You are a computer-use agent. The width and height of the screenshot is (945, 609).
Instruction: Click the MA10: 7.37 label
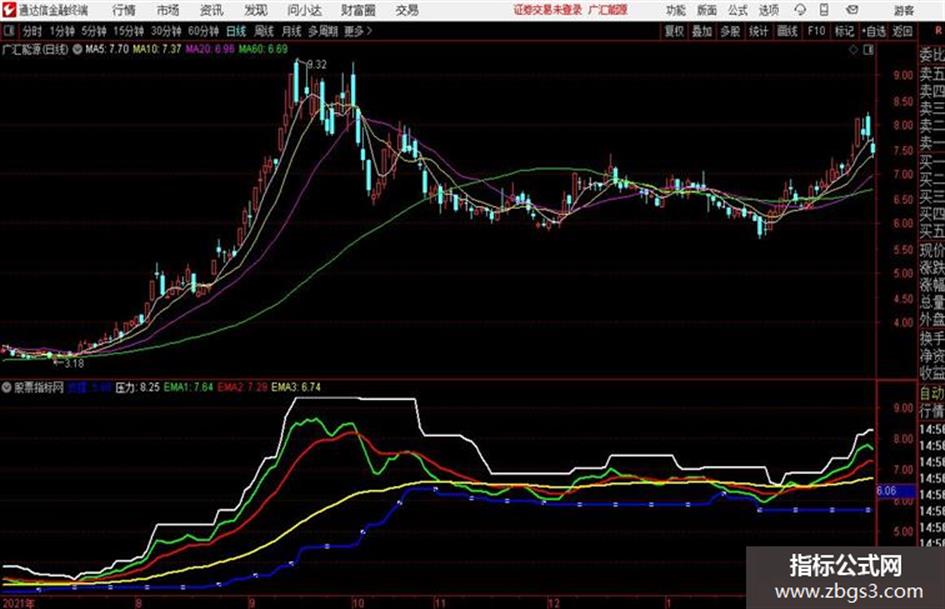(x=157, y=49)
